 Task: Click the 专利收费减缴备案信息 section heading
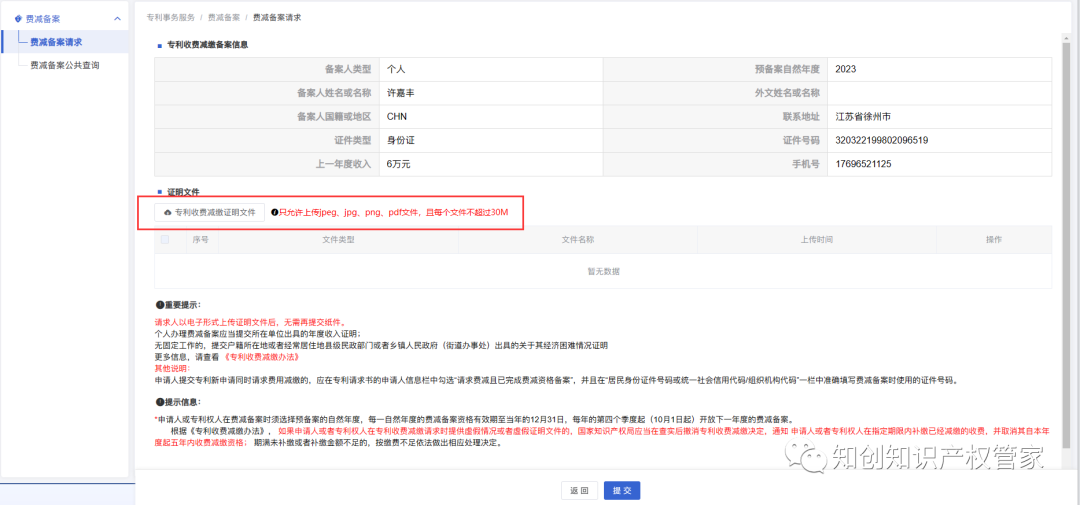(207, 45)
